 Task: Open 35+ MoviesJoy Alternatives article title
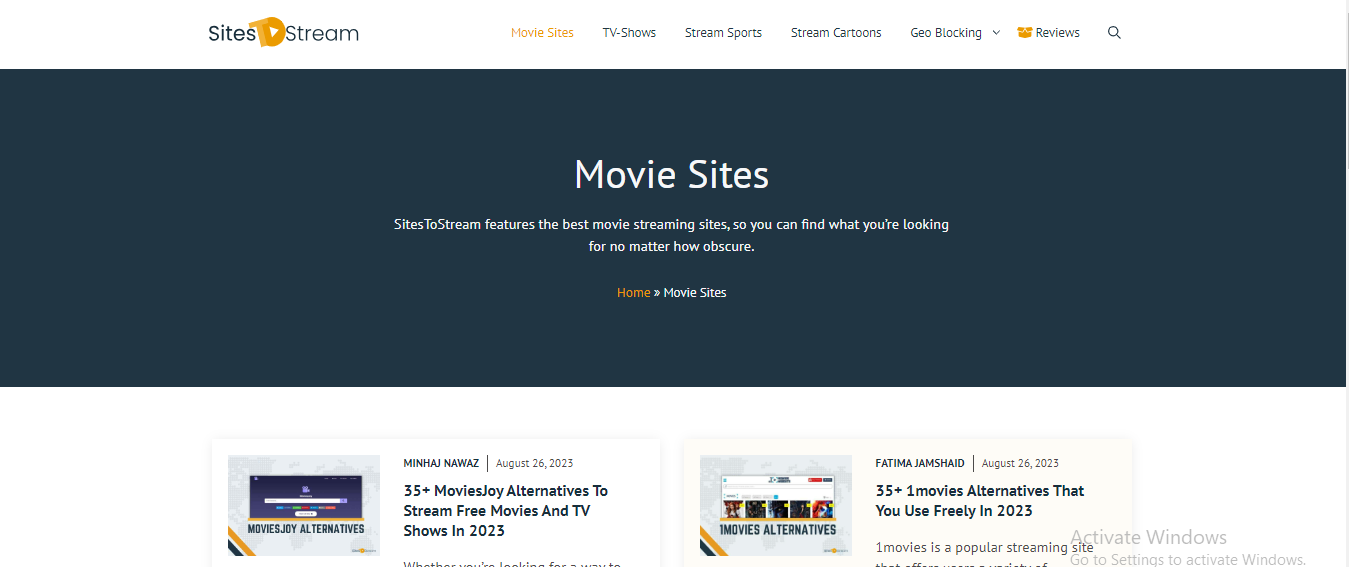pos(505,510)
